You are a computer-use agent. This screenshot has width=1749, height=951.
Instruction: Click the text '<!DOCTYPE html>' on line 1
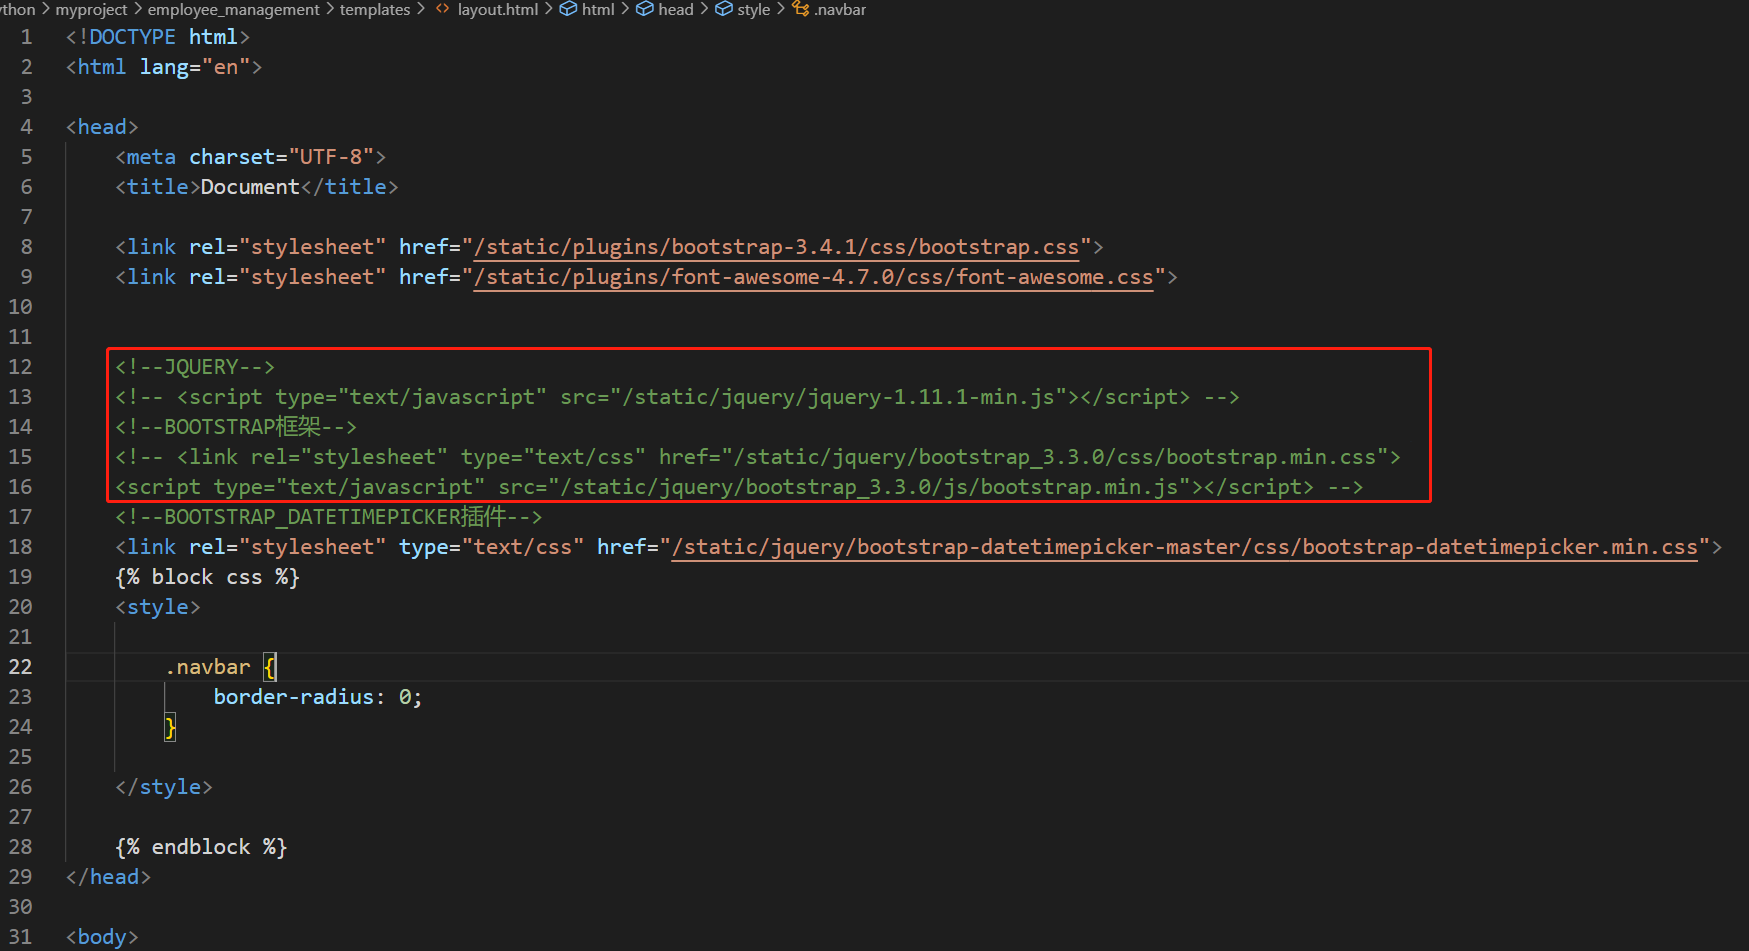click(x=158, y=37)
